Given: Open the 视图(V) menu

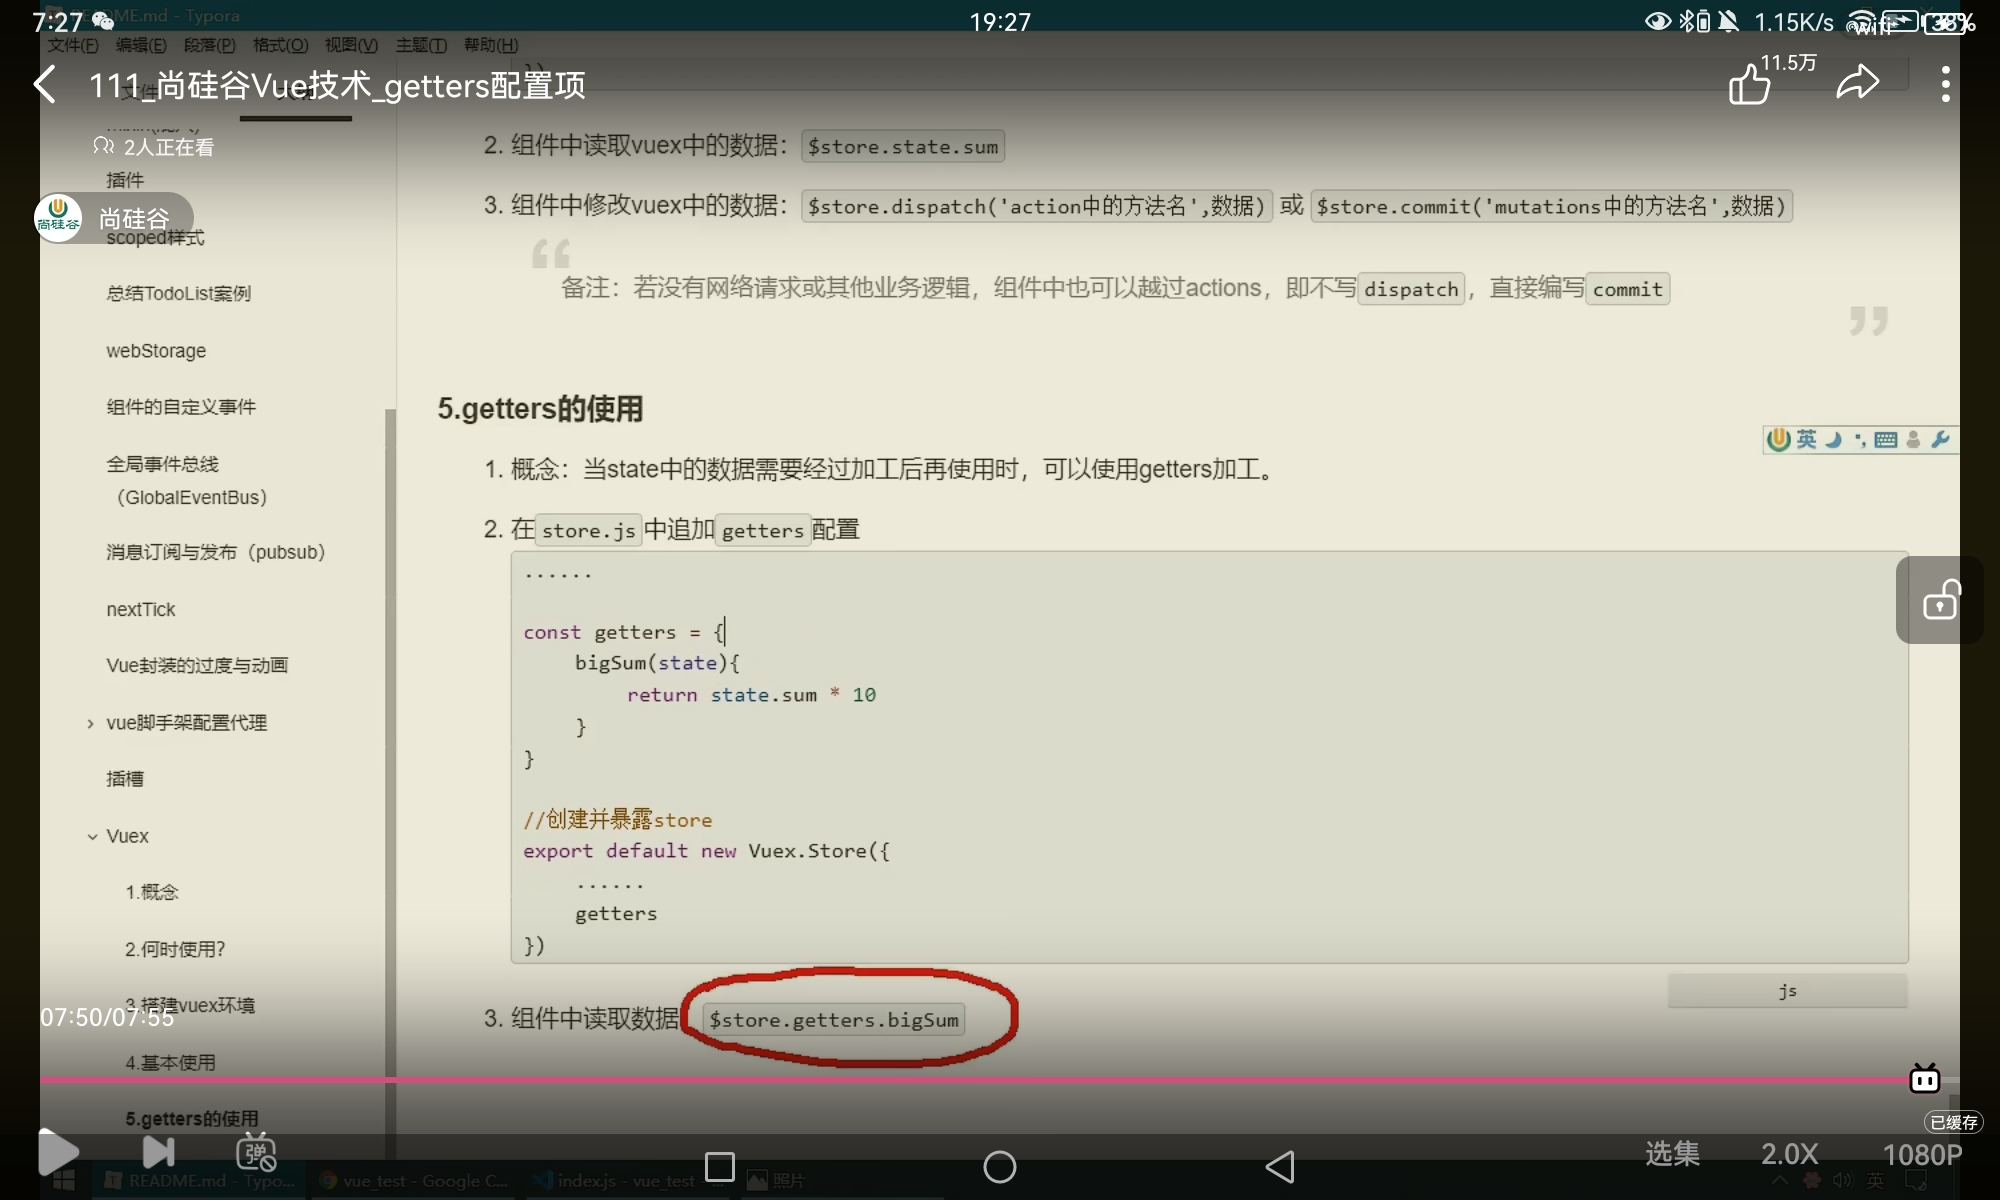Looking at the screenshot, I should [351, 45].
